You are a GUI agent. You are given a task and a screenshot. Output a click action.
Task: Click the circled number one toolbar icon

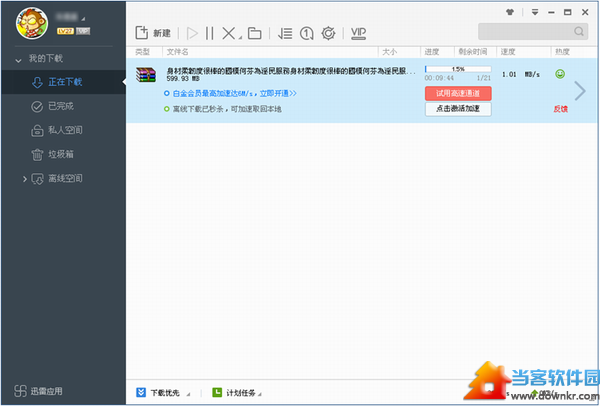point(307,33)
